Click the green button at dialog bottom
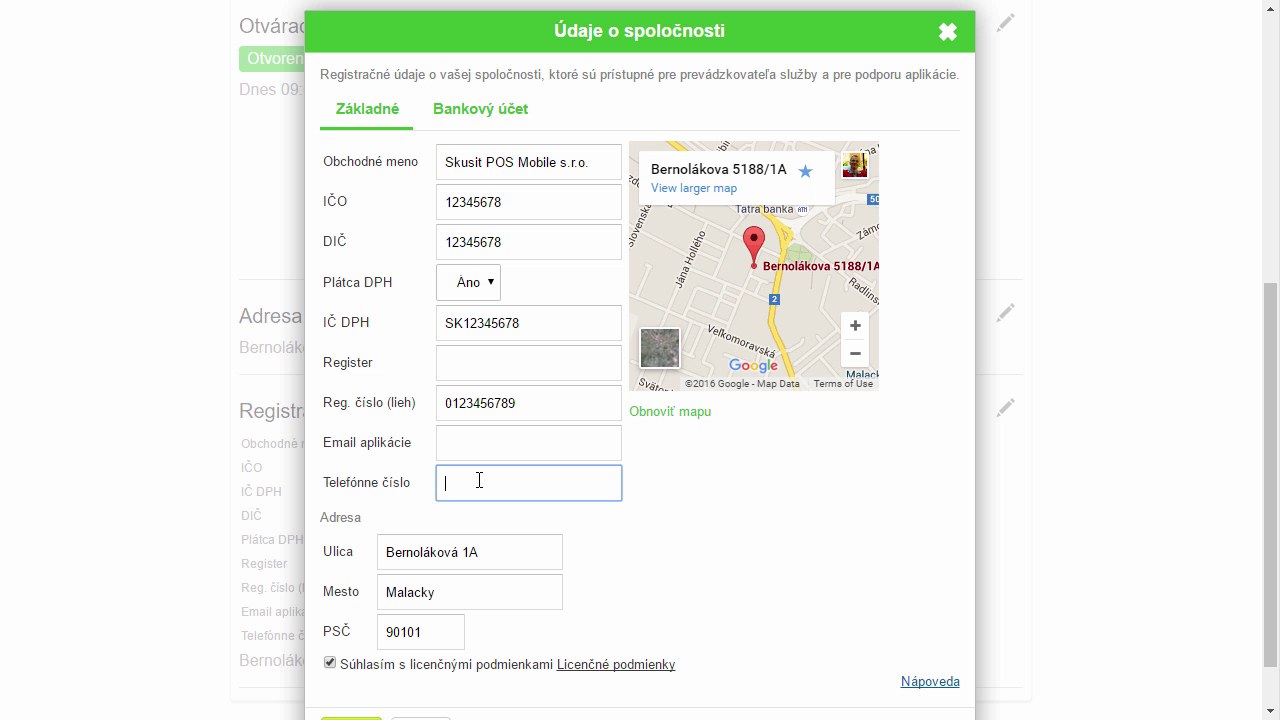The height and width of the screenshot is (720, 1280). [351, 717]
